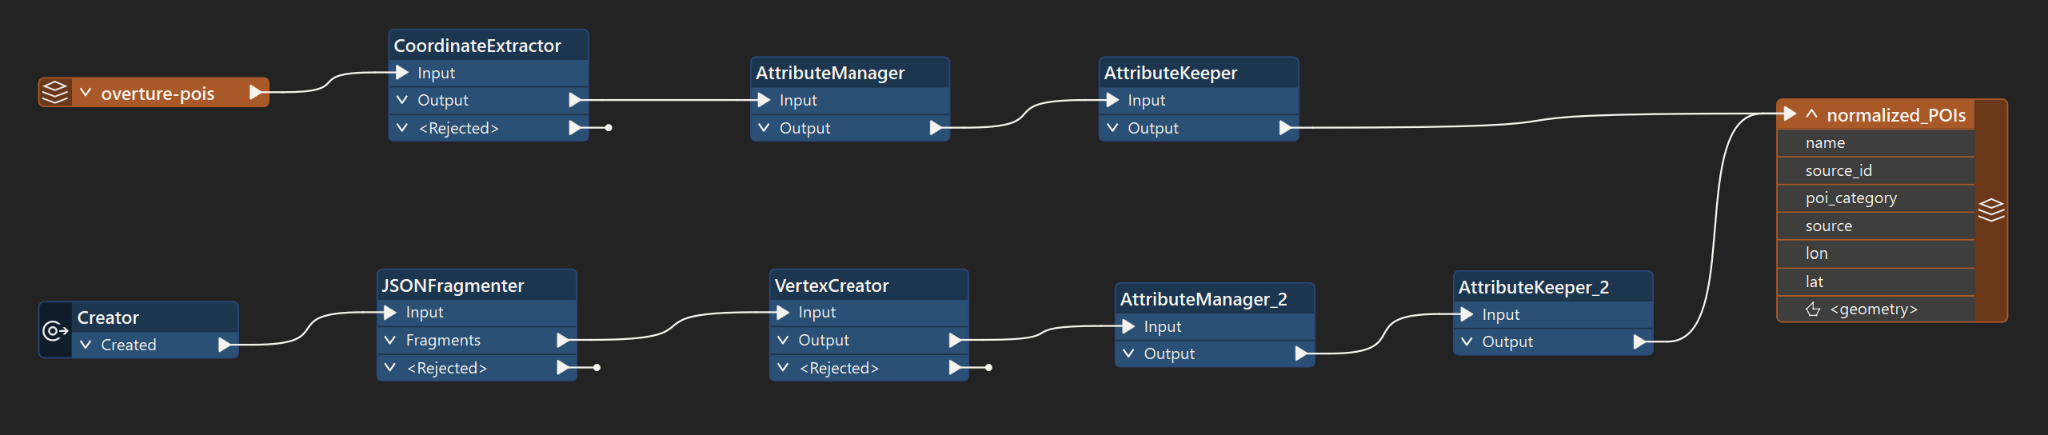Click the VertexCreator Output port arrow

tap(955, 340)
